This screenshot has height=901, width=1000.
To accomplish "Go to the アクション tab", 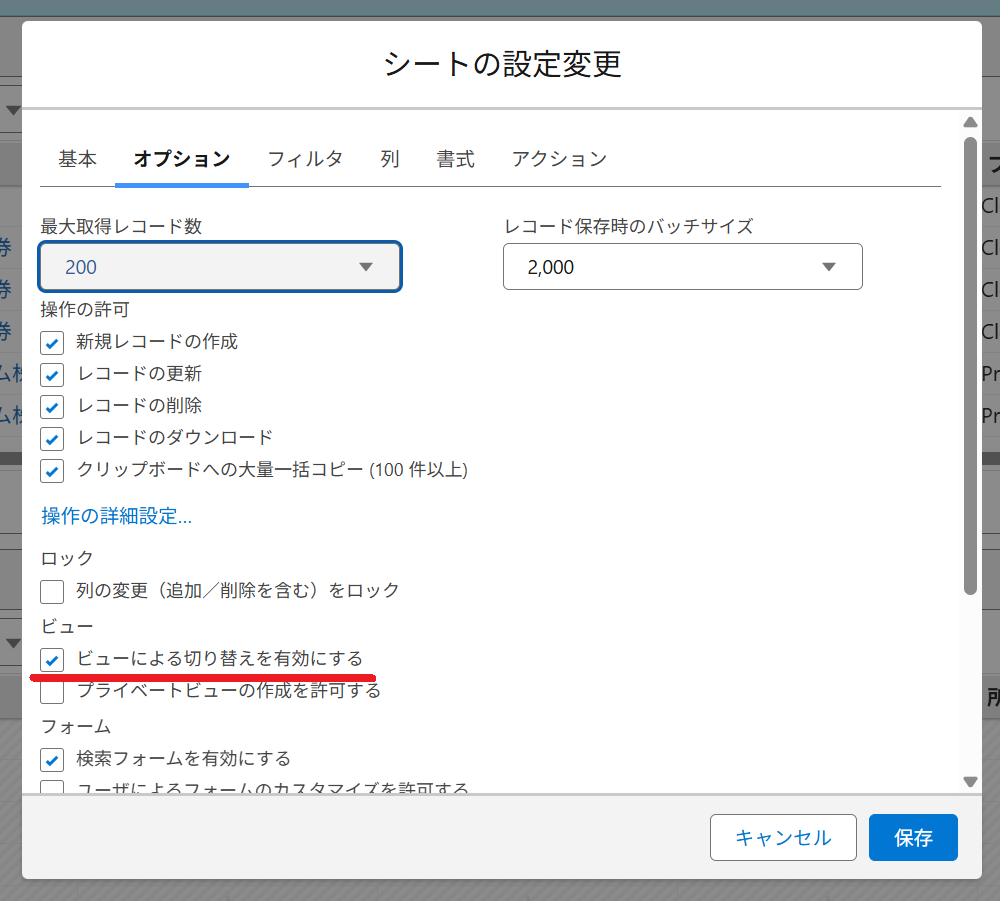I will [x=559, y=159].
